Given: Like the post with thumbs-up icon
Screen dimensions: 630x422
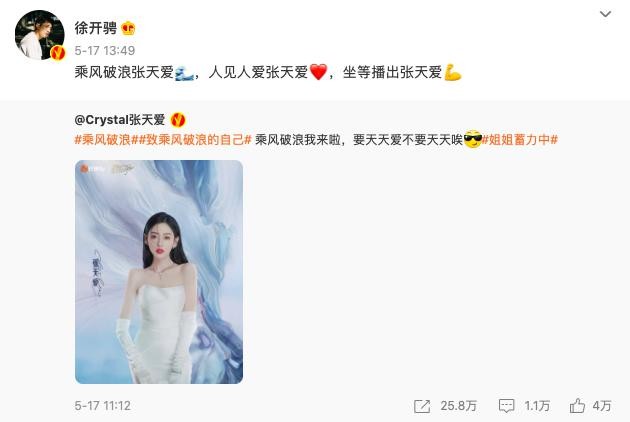Looking at the screenshot, I should [x=577, y=406].
